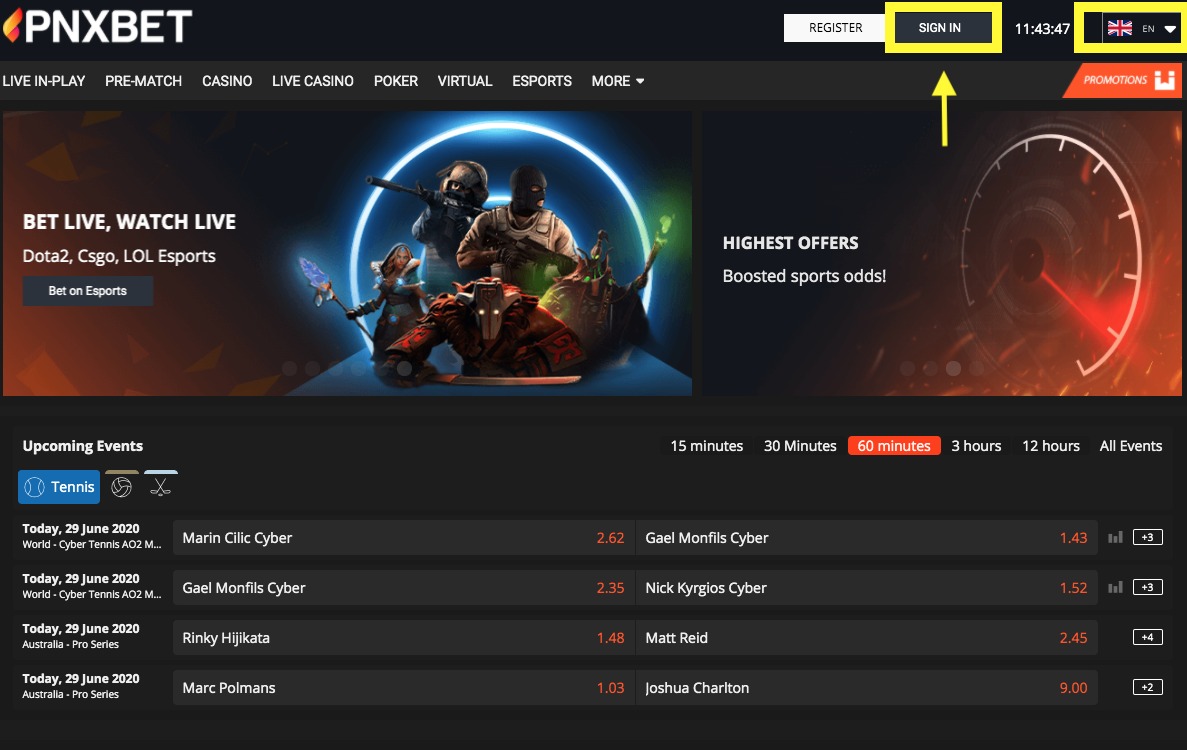Bet on Marin Cilic Cyber at 2.62

(403, 537)
